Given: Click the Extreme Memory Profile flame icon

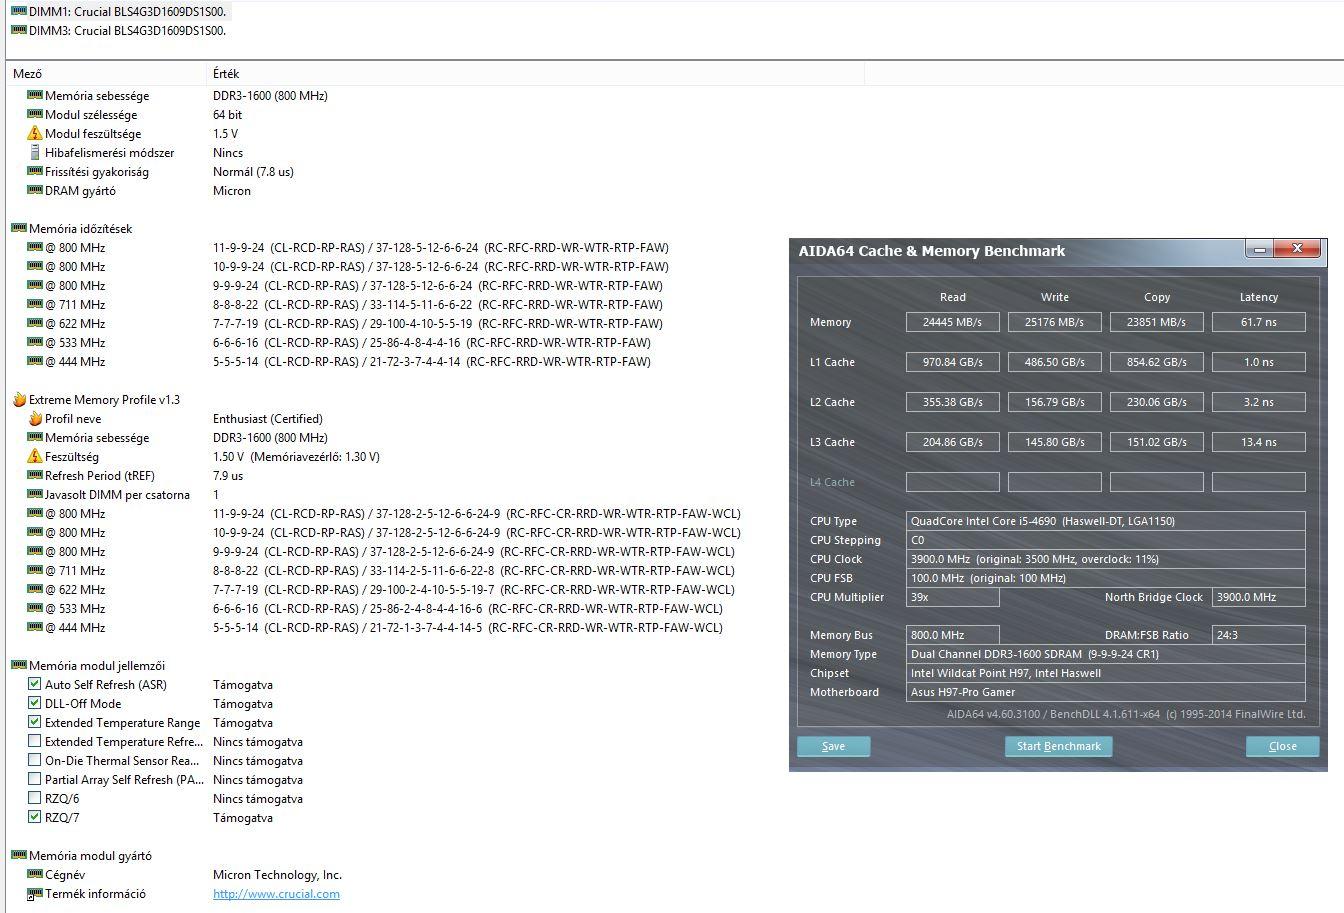Looking at the screenshot, I should coord(19,399).
